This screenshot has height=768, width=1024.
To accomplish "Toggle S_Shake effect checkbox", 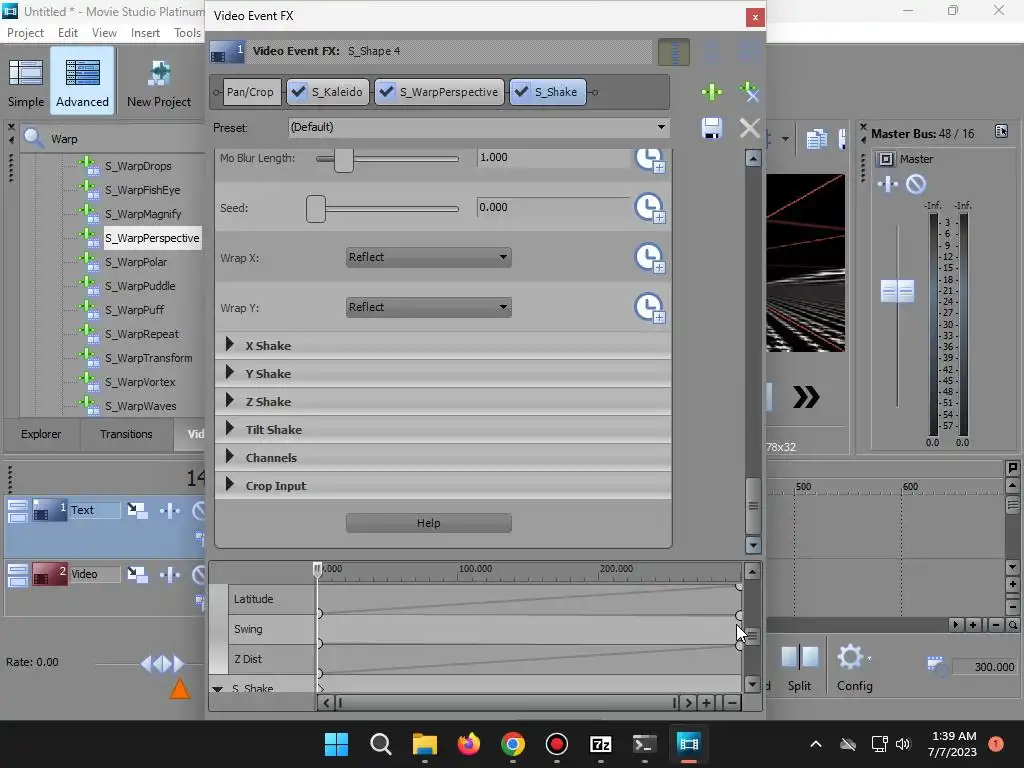I will tap(521, 91).
